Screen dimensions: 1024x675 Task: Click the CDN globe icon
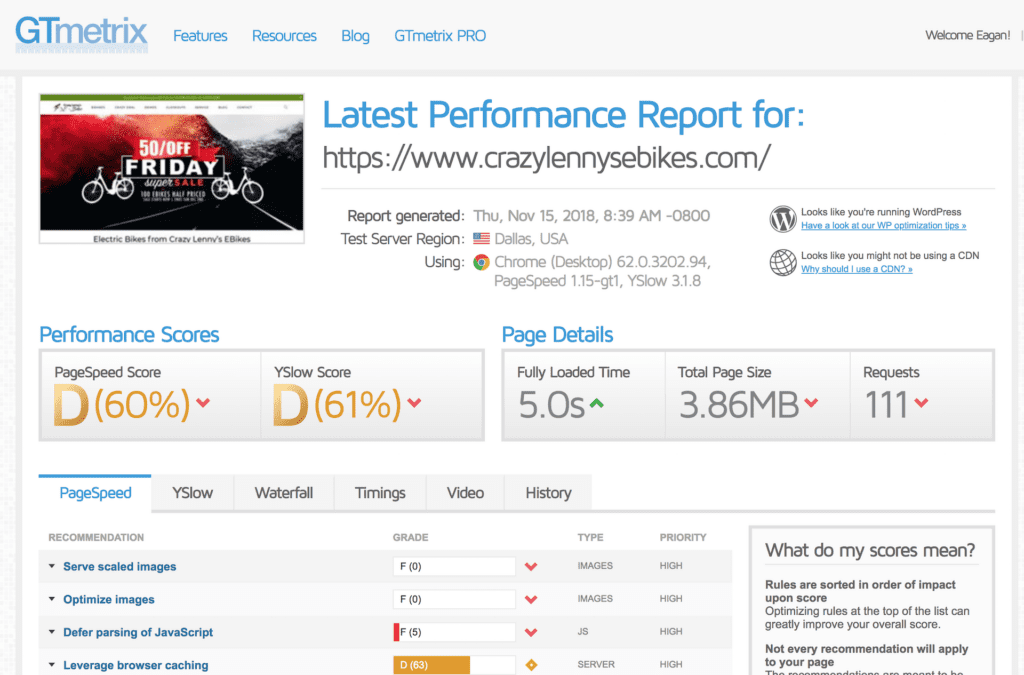pos(782,262)
